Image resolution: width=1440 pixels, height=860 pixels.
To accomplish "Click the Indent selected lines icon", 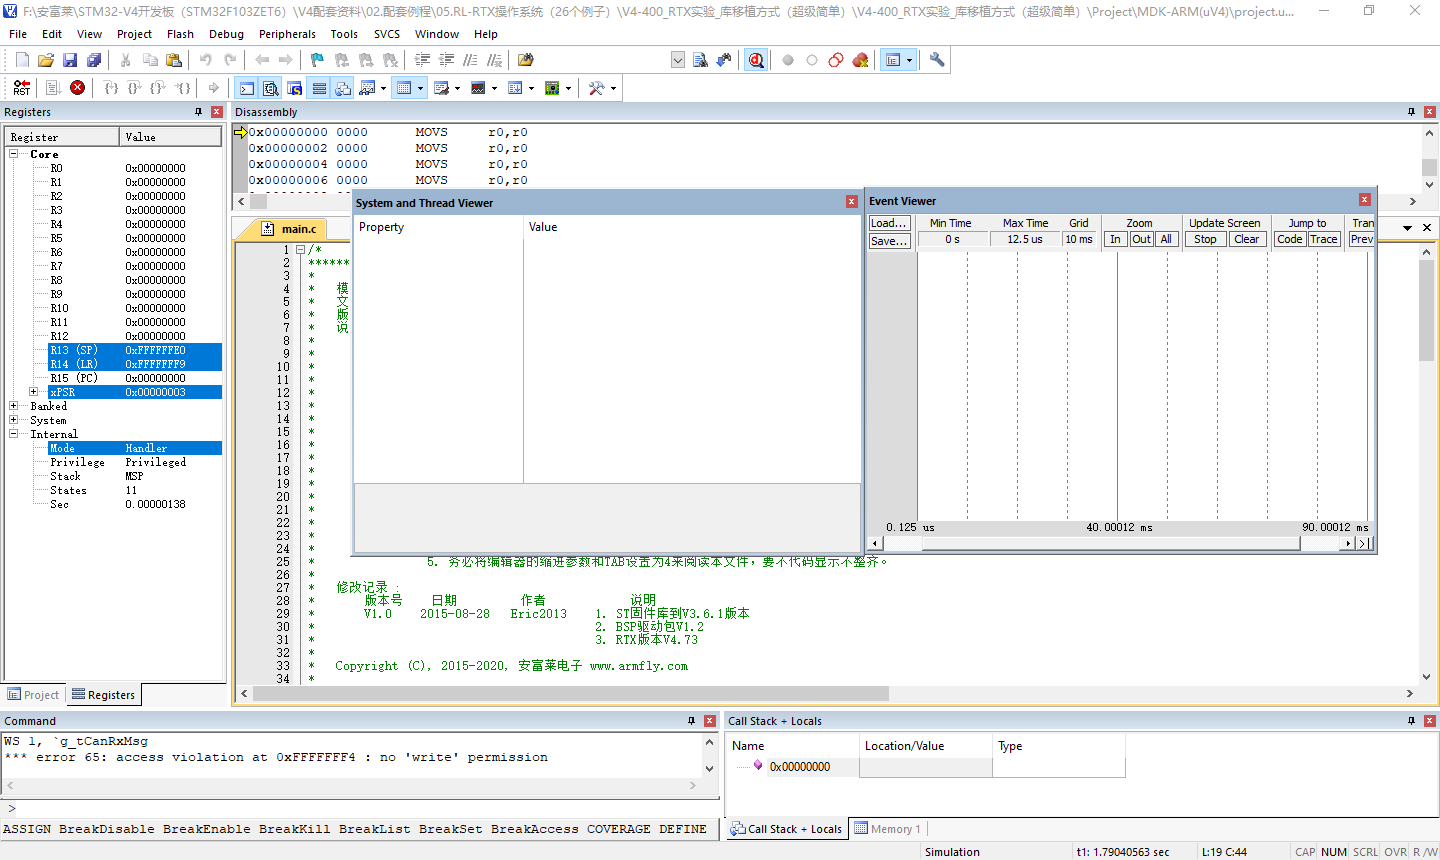I will [422, 60].
